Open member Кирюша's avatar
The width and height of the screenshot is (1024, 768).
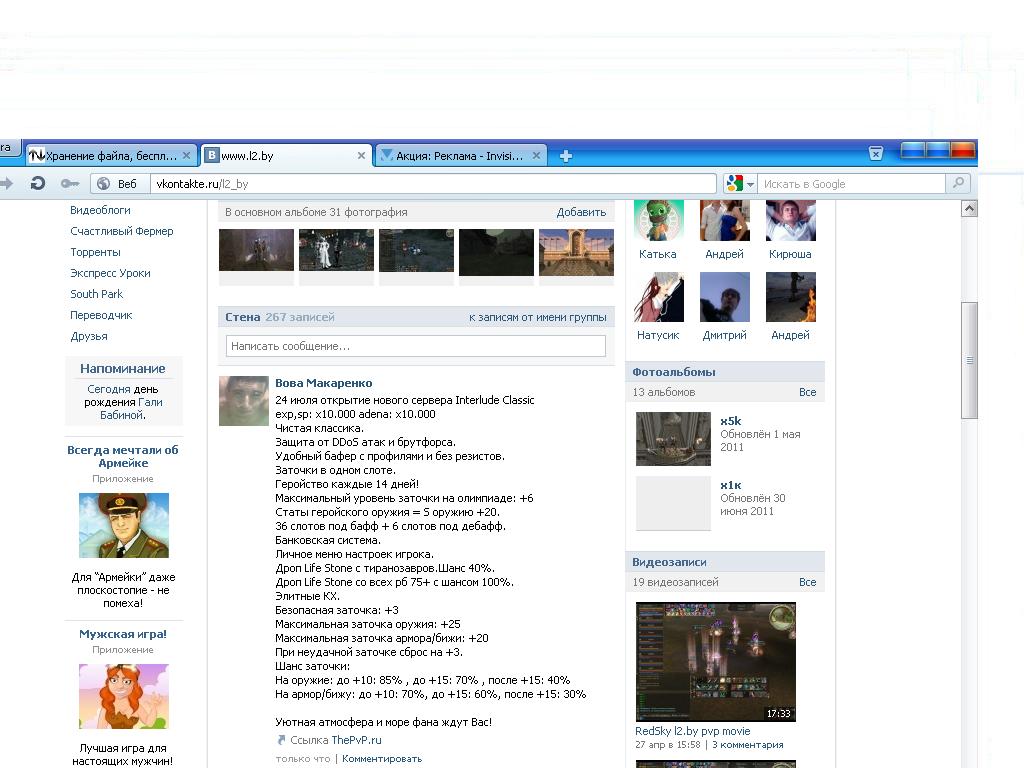click(x=791, y=221)
